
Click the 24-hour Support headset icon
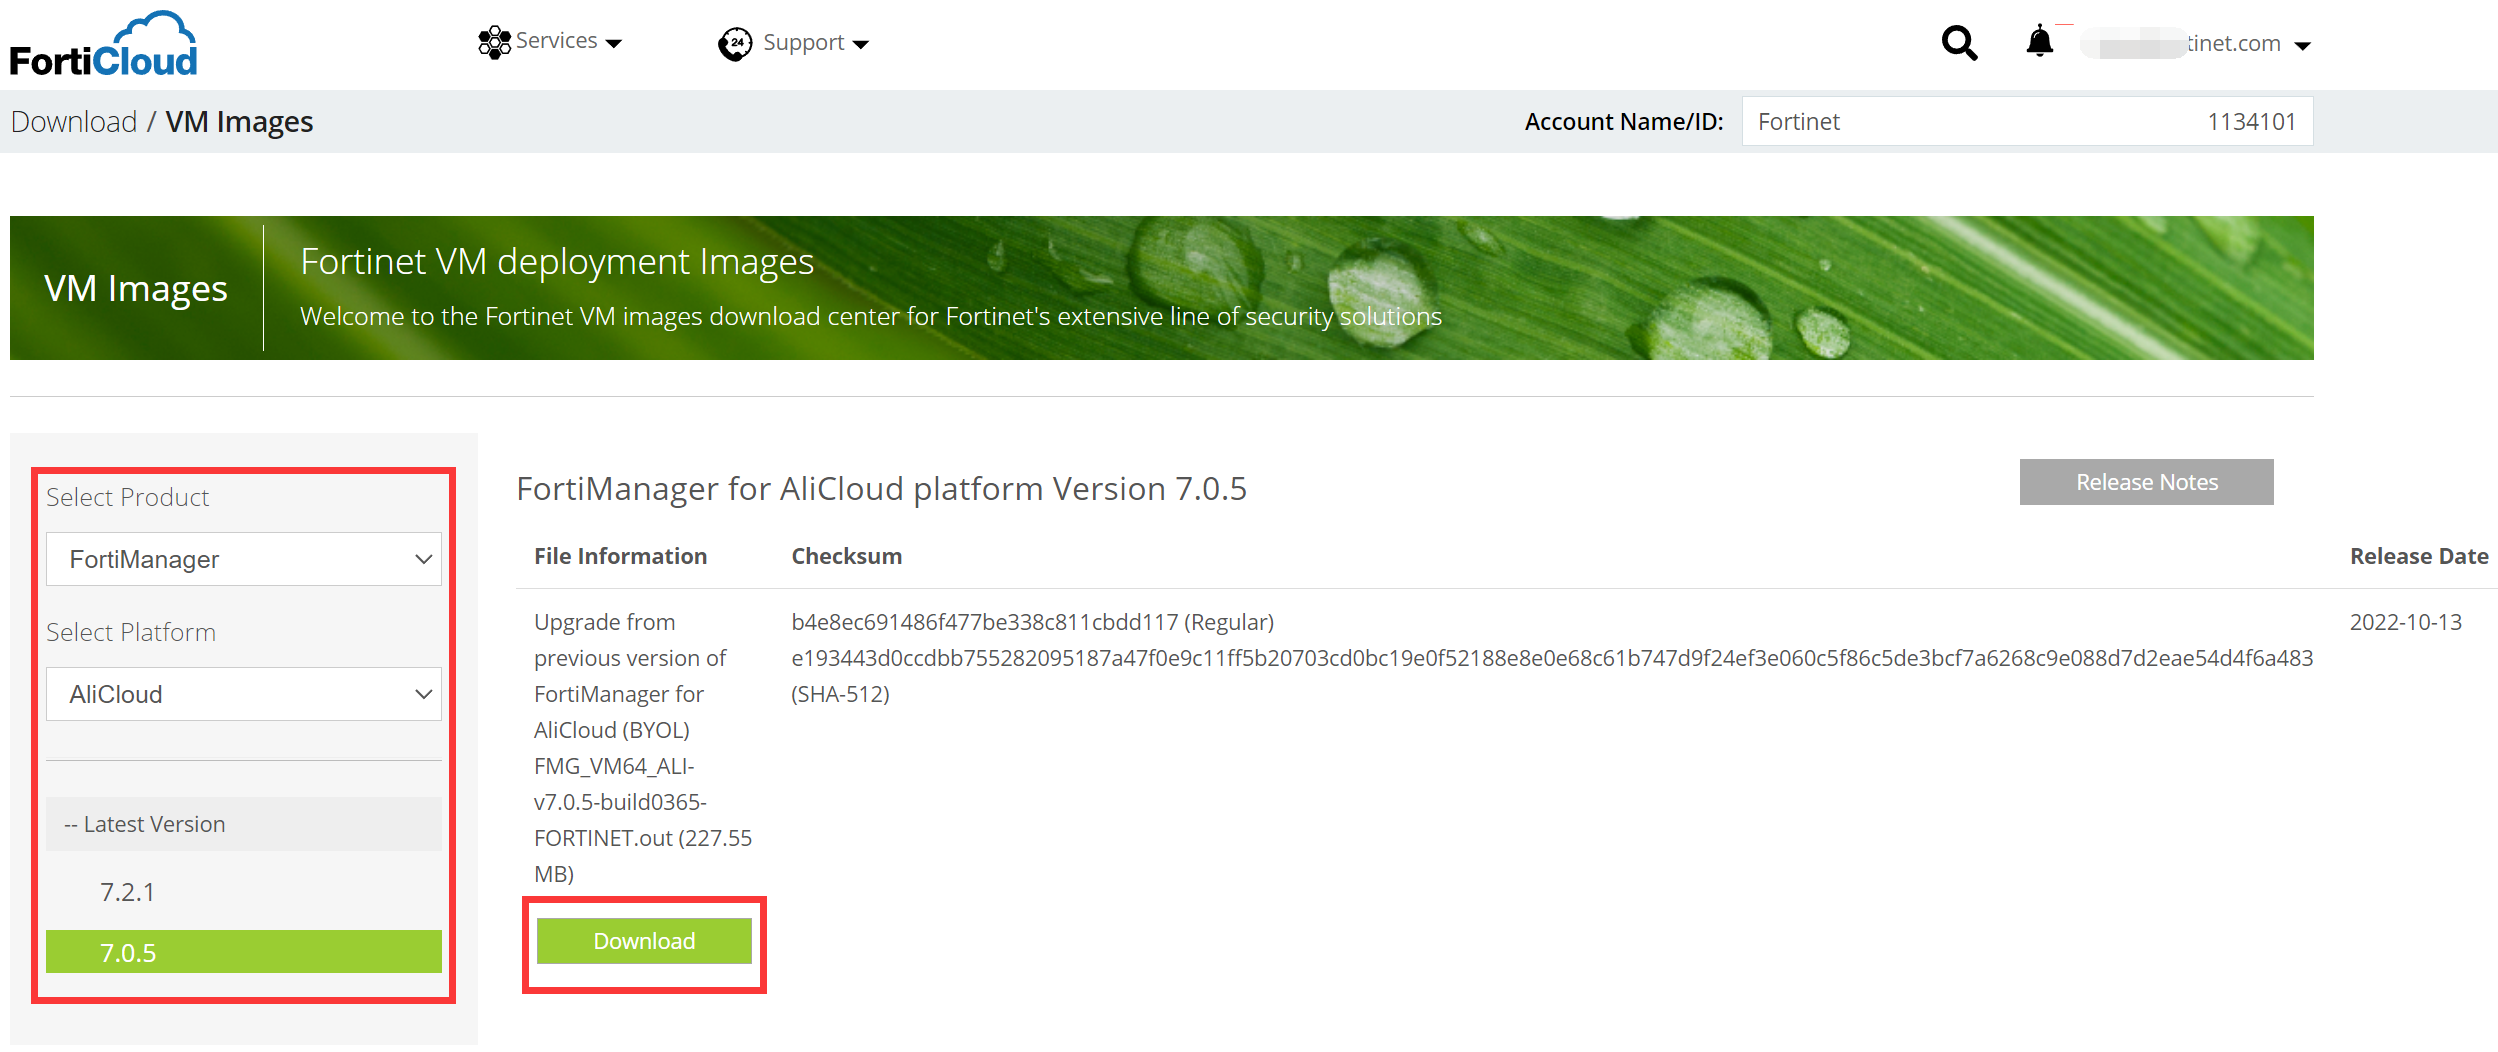pyautogui.click(x=735, y=43)
